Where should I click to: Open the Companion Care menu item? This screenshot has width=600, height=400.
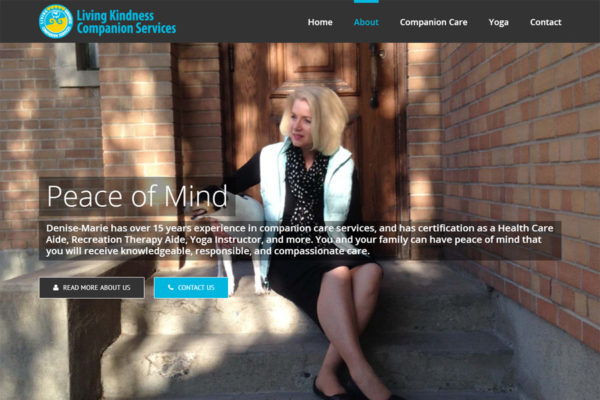(x=434, y=22)
